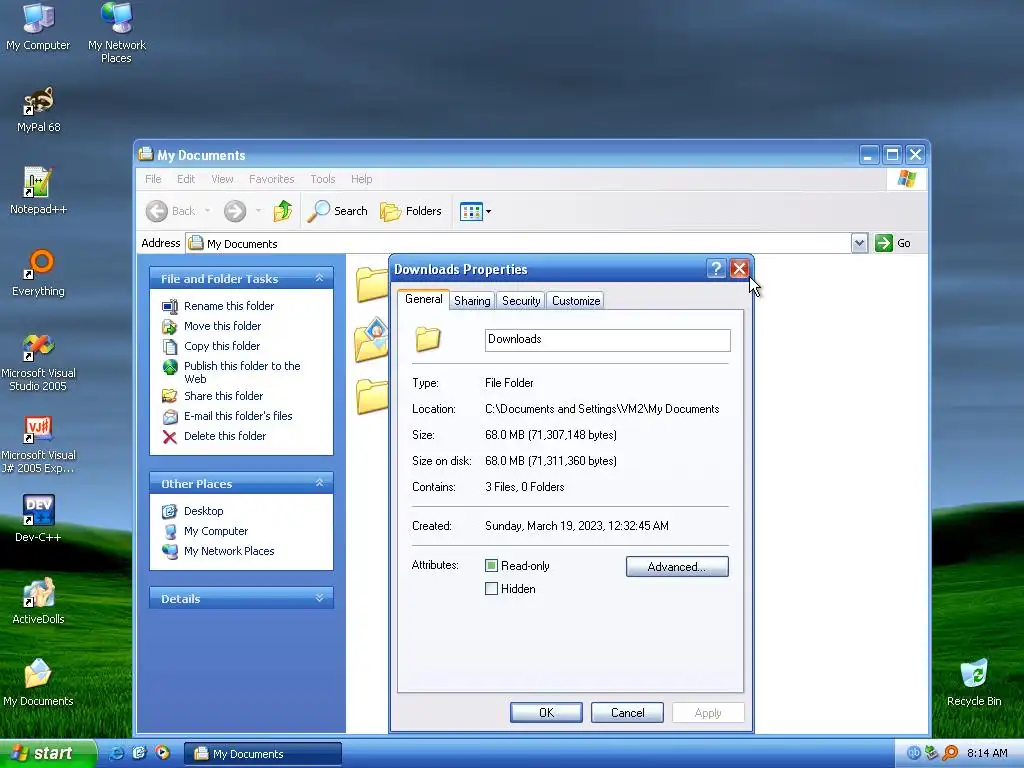Collapse the Other Places panel
This screenshot has height=768, width=1024.
(319, 483)
